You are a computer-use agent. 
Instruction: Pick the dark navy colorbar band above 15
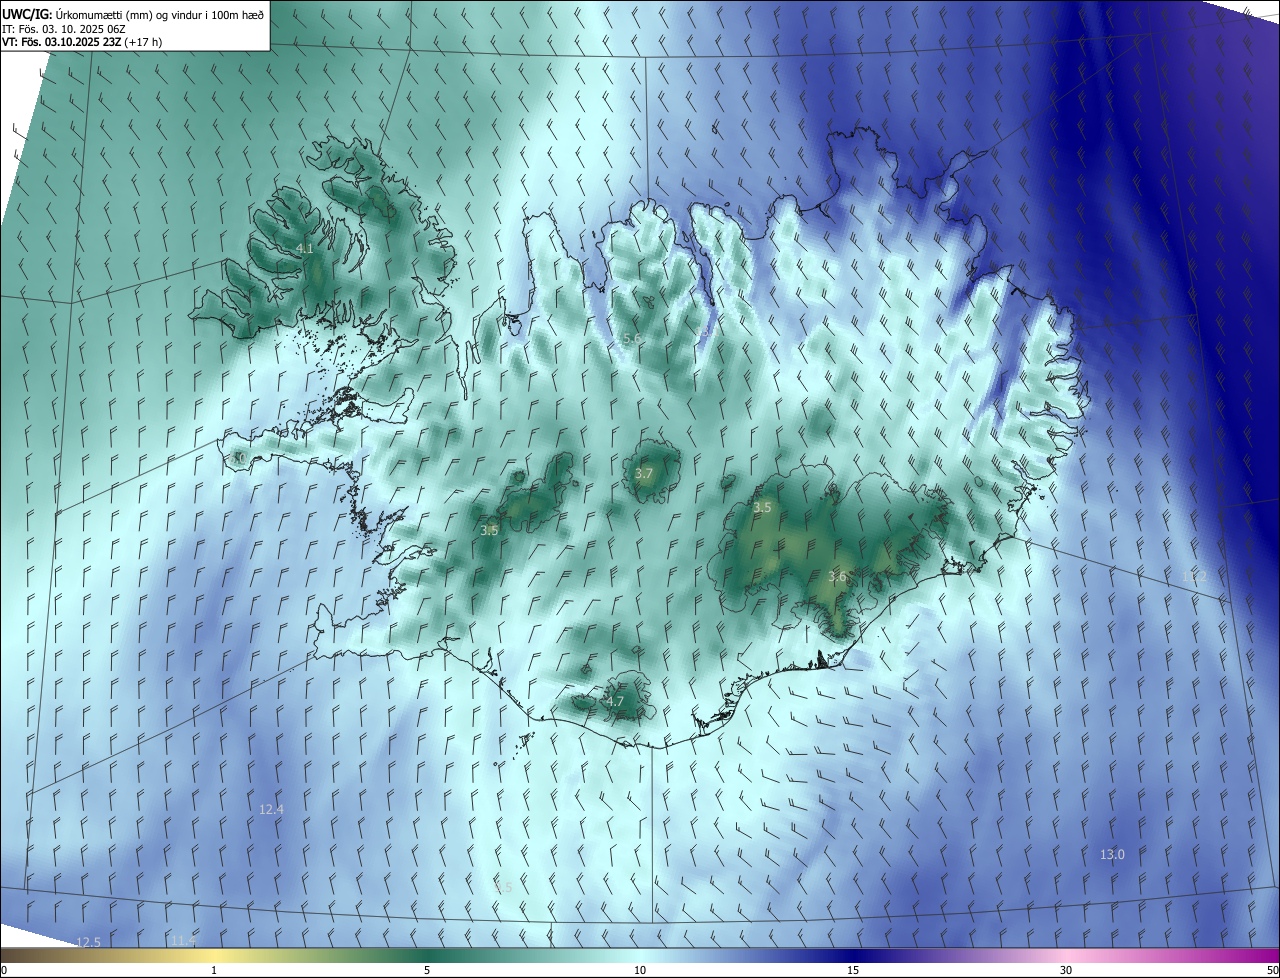pos(853,956)
